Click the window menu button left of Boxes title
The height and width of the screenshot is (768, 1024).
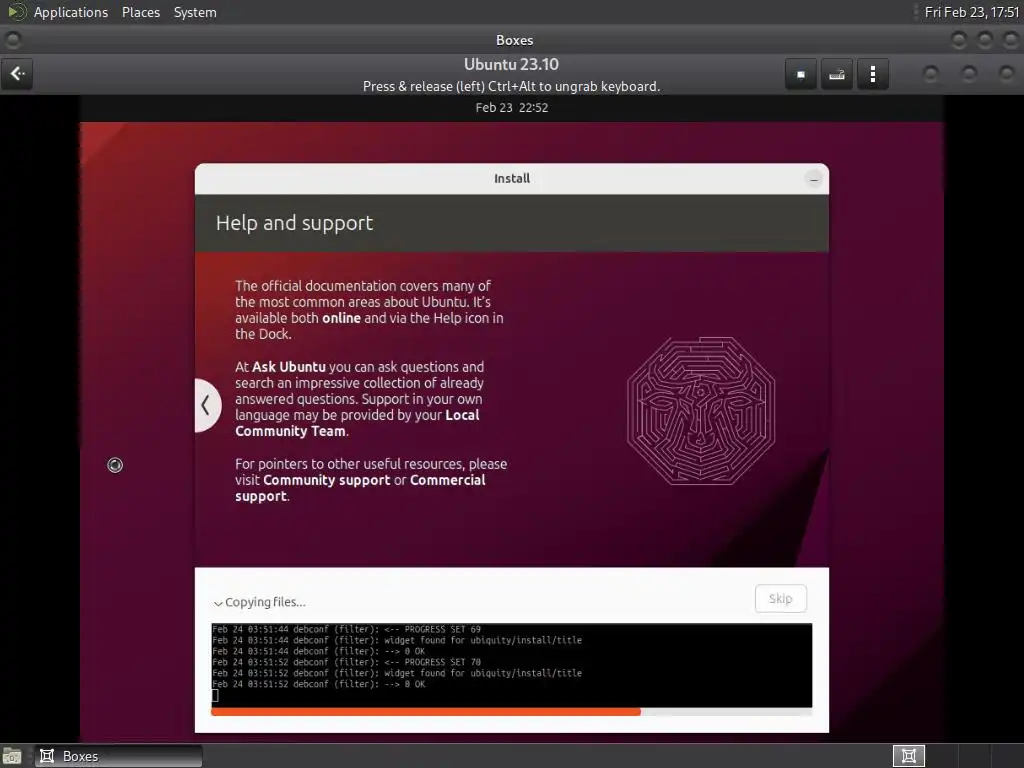click(x=12, y=40)
